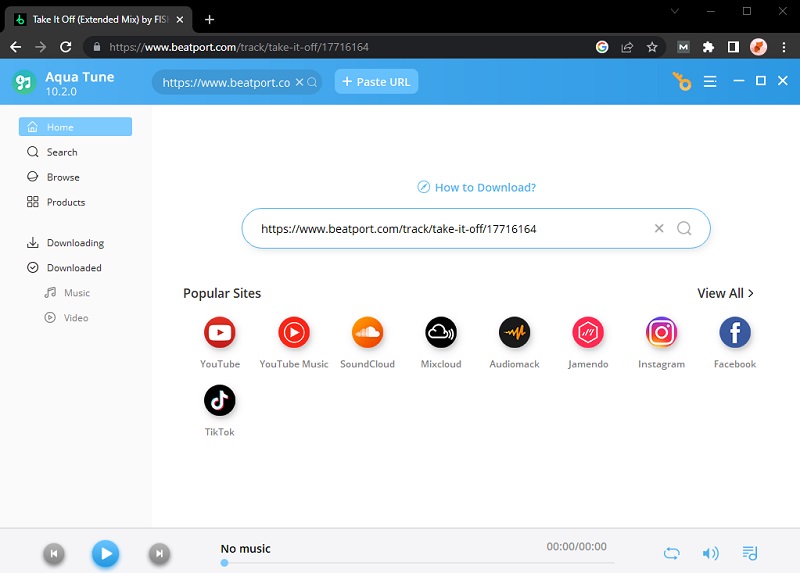Select Search in the sidebar
Screen dimensions: 800x573
click(x=76, y=152)
